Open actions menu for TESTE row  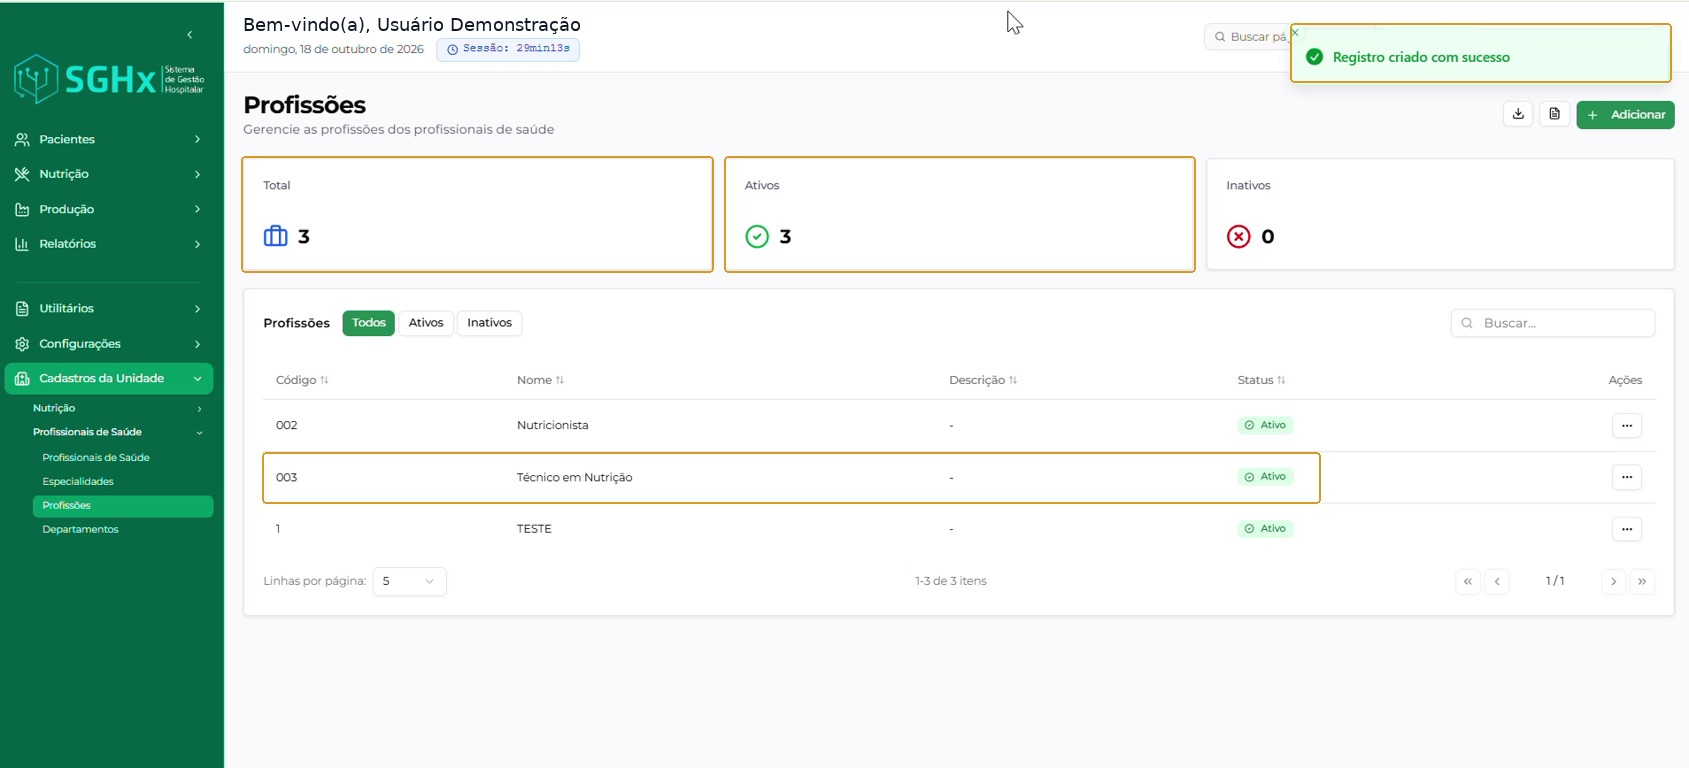point(1627,529)
